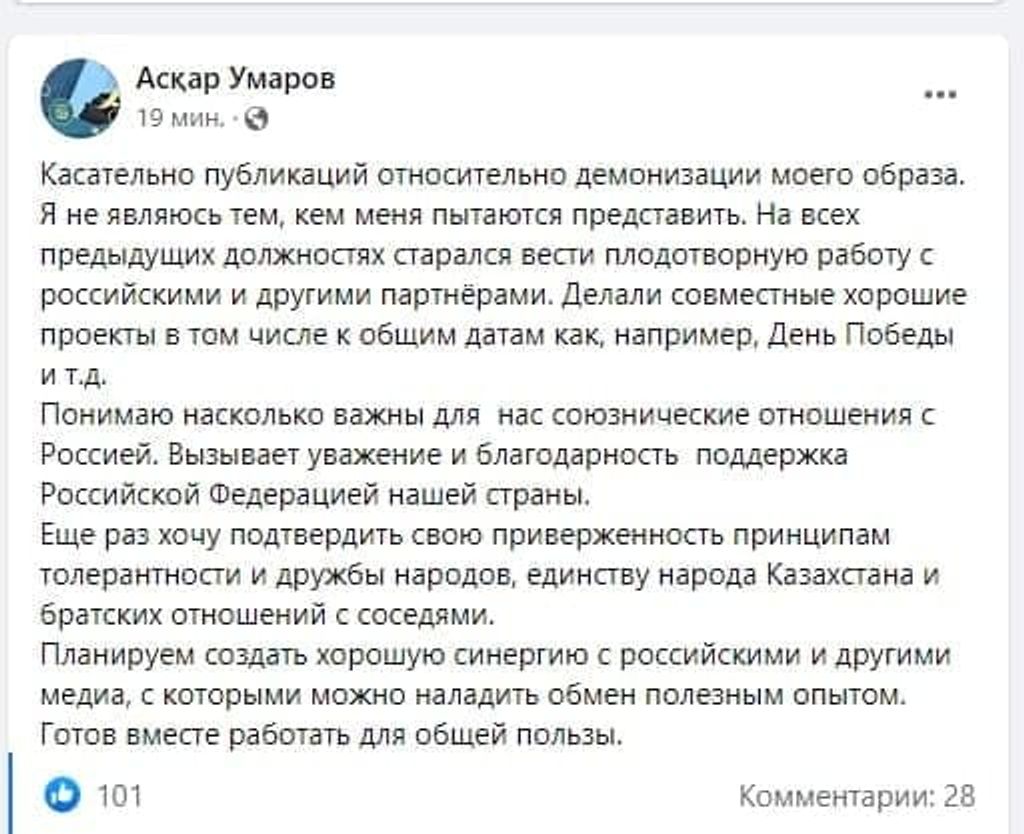Open the post options three-dot menu
Screen dimensions: 1024x834
(x=940, y=96)
